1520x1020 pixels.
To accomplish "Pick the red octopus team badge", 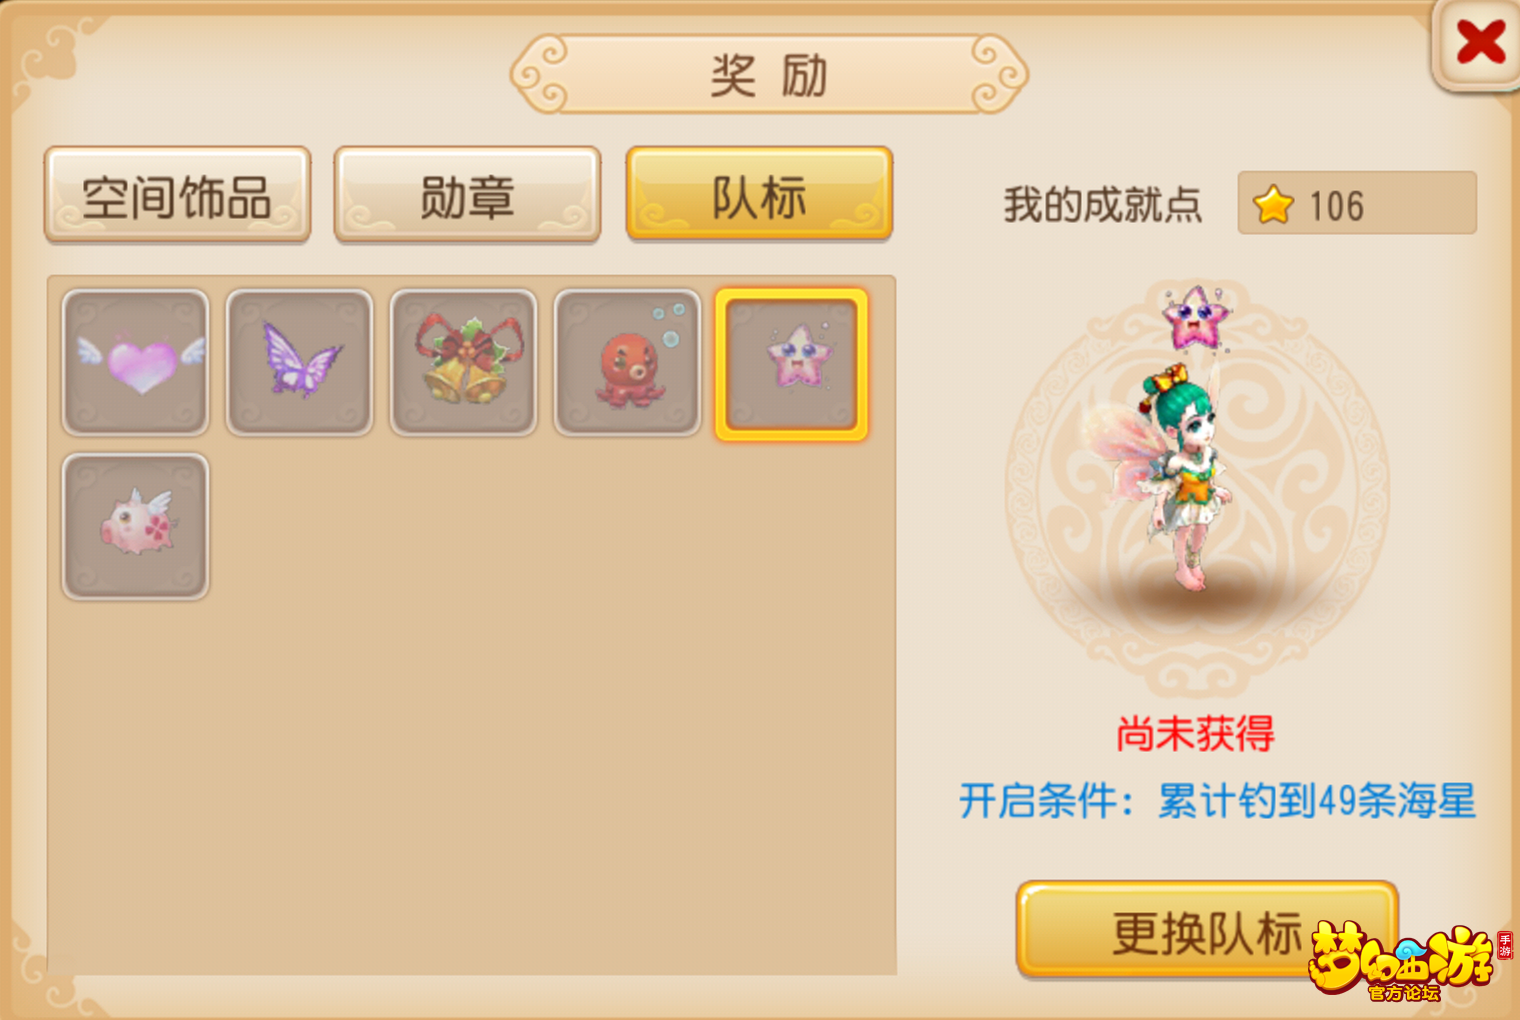I will click(628, 363).
